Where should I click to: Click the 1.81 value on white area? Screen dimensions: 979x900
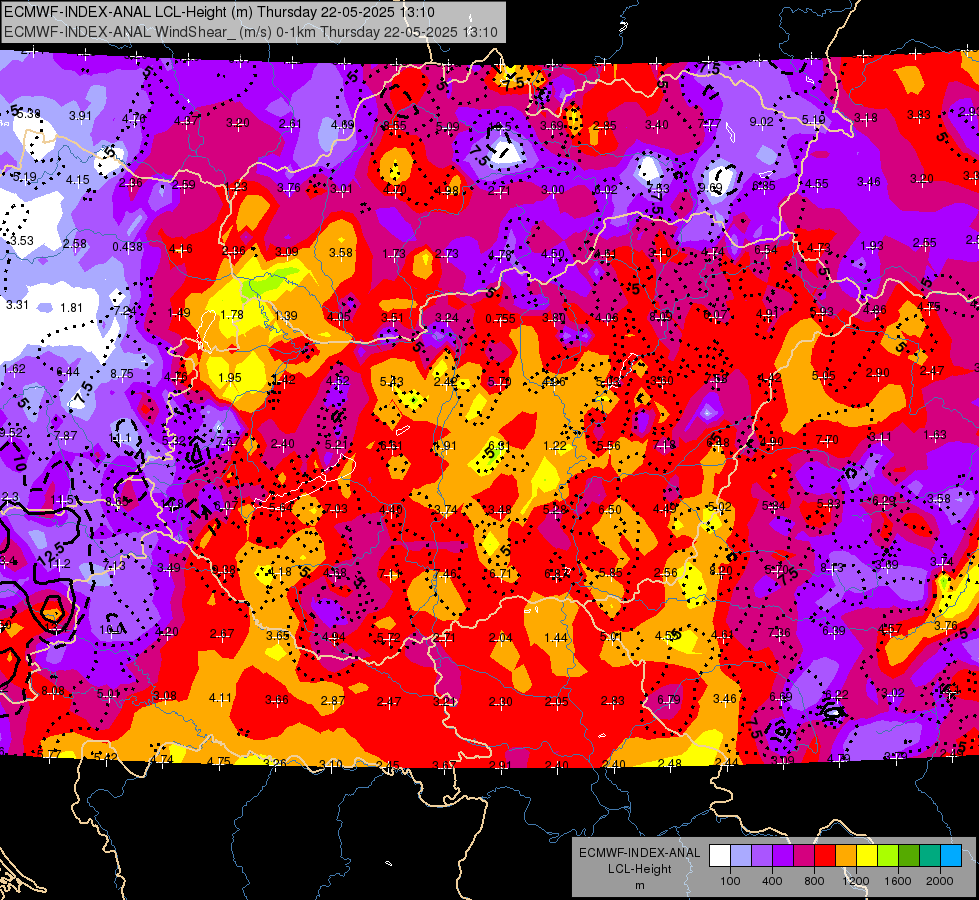(71, 308)
